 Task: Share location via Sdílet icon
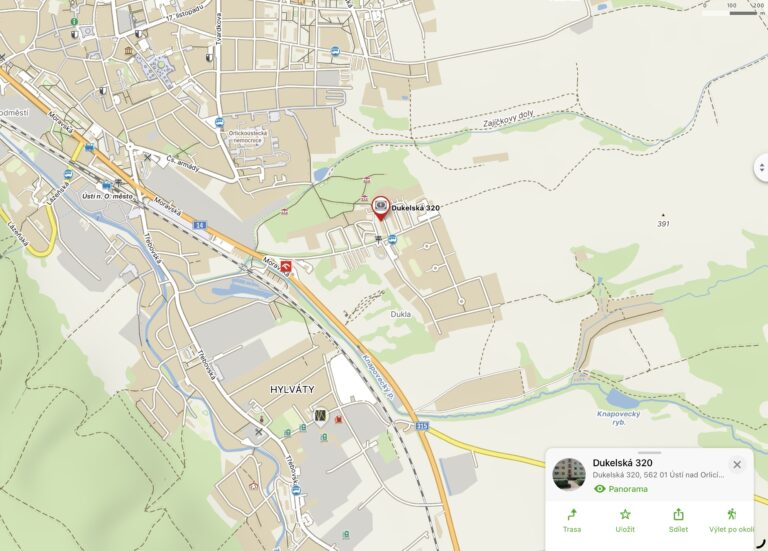click(678, 521)
